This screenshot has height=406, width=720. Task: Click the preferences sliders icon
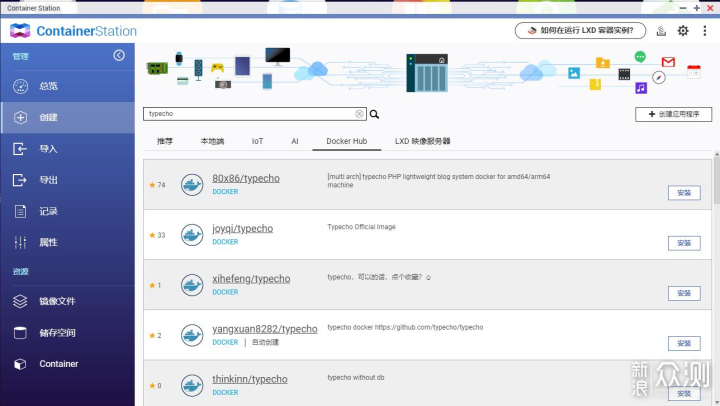pyautogui.click(x=20, y=242)
